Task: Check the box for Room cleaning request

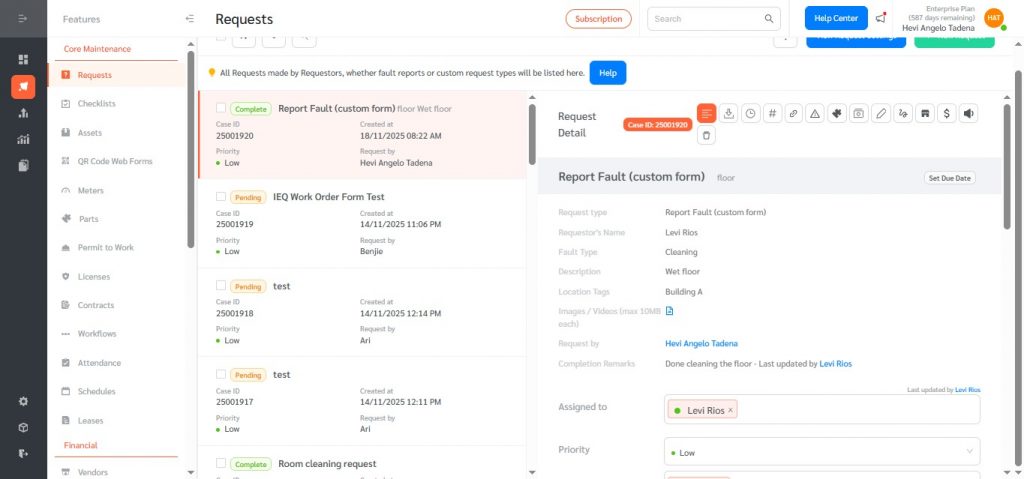Action: click(x=221, y=464)
